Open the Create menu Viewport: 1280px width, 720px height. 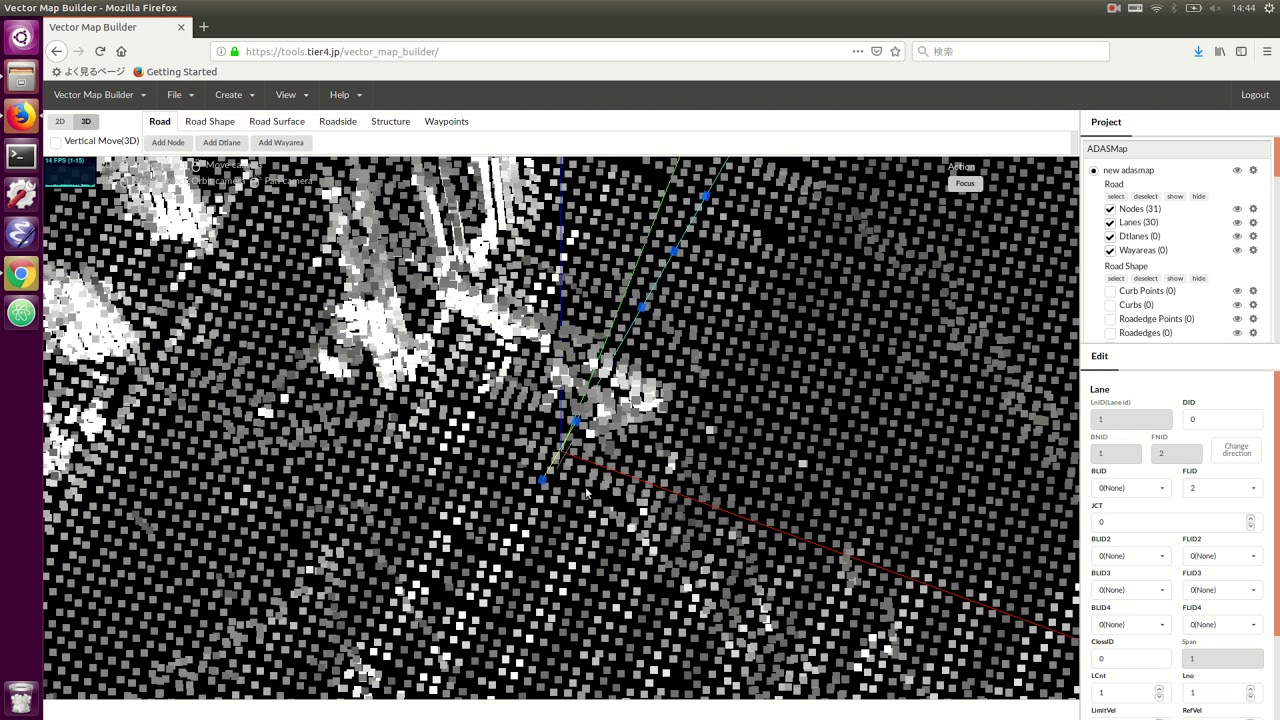point(234,95)
